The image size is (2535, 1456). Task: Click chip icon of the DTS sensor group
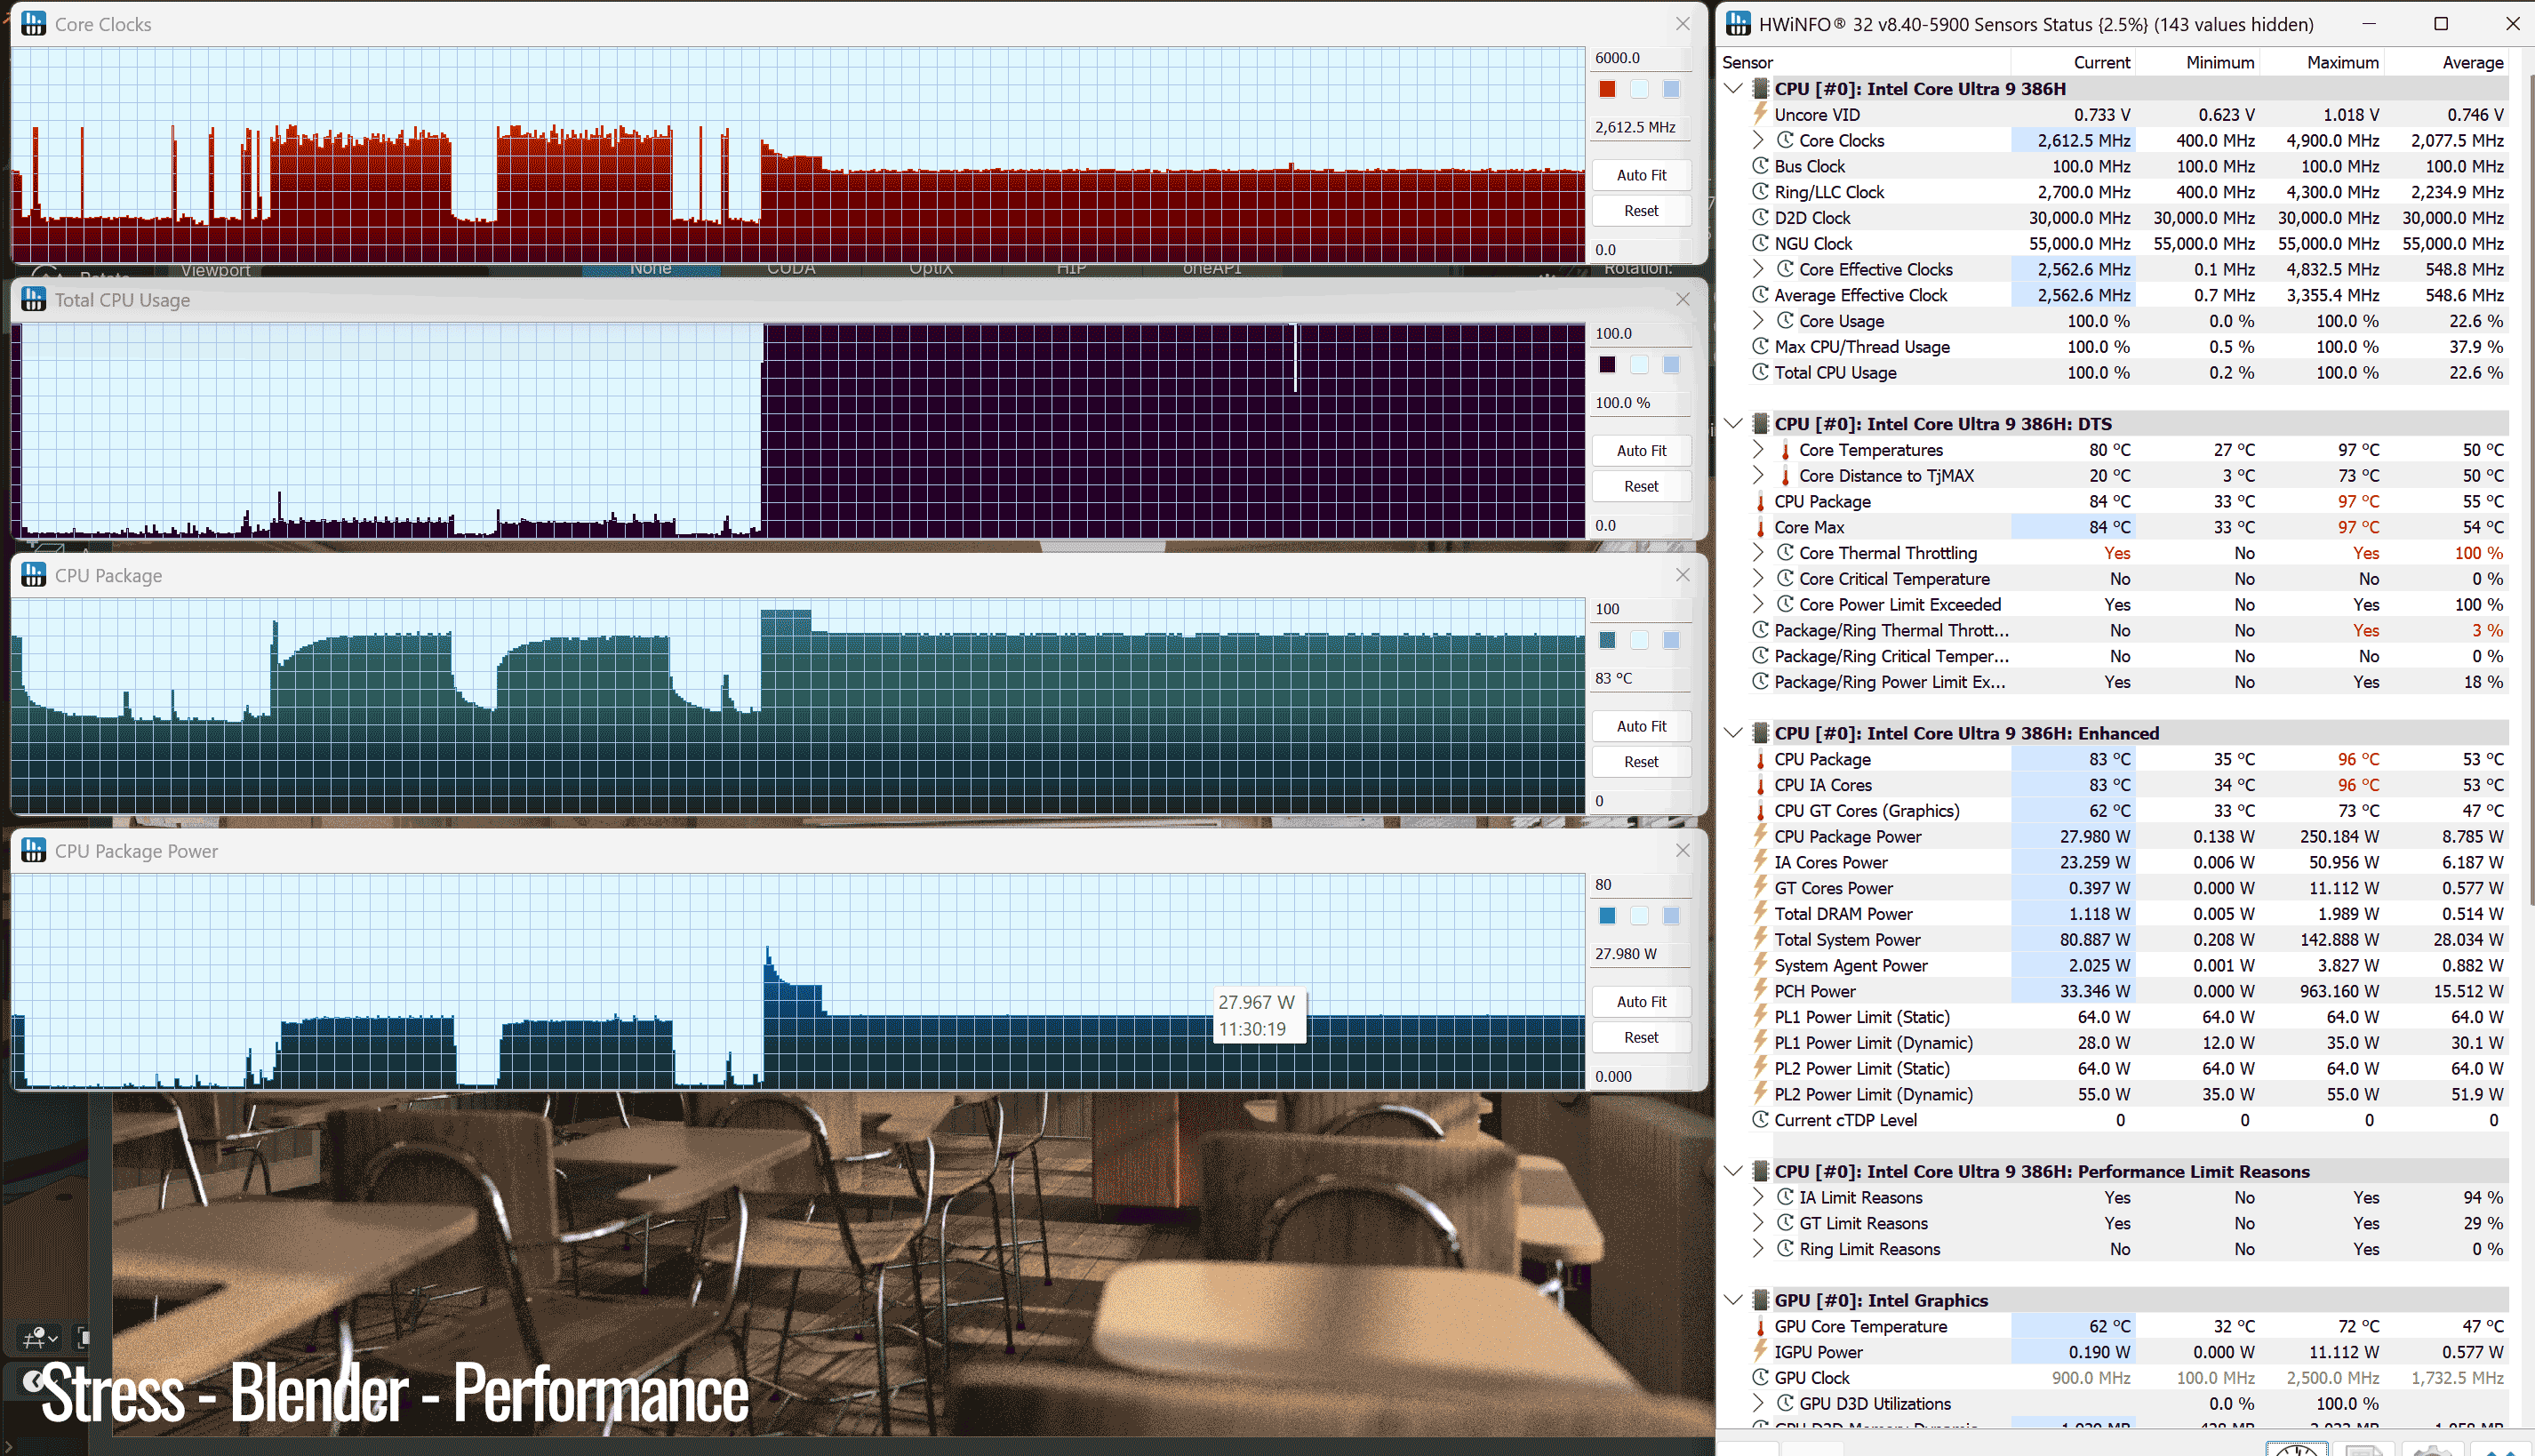click(1760, 424)
